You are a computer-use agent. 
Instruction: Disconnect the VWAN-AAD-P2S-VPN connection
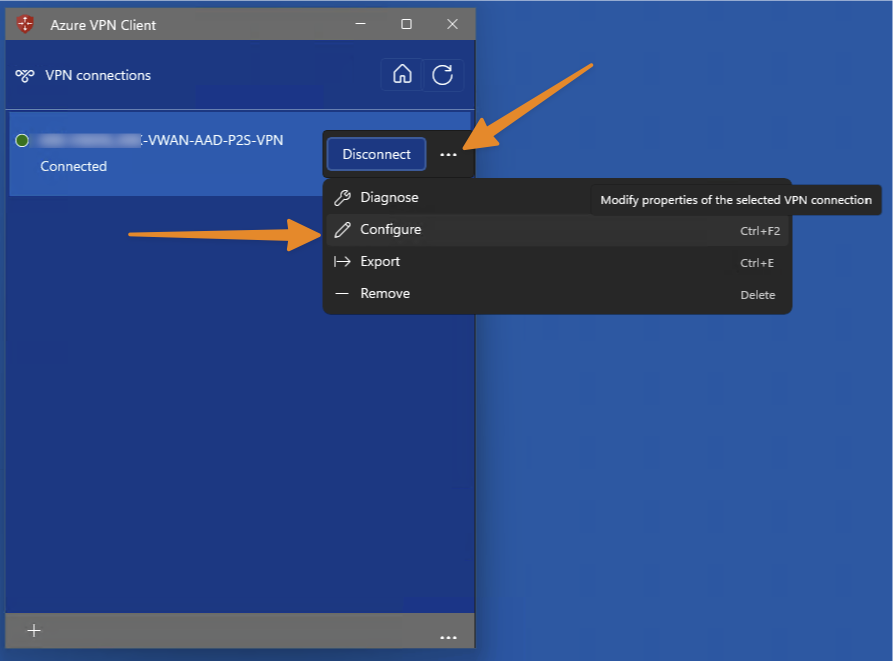tap(376, 154)
